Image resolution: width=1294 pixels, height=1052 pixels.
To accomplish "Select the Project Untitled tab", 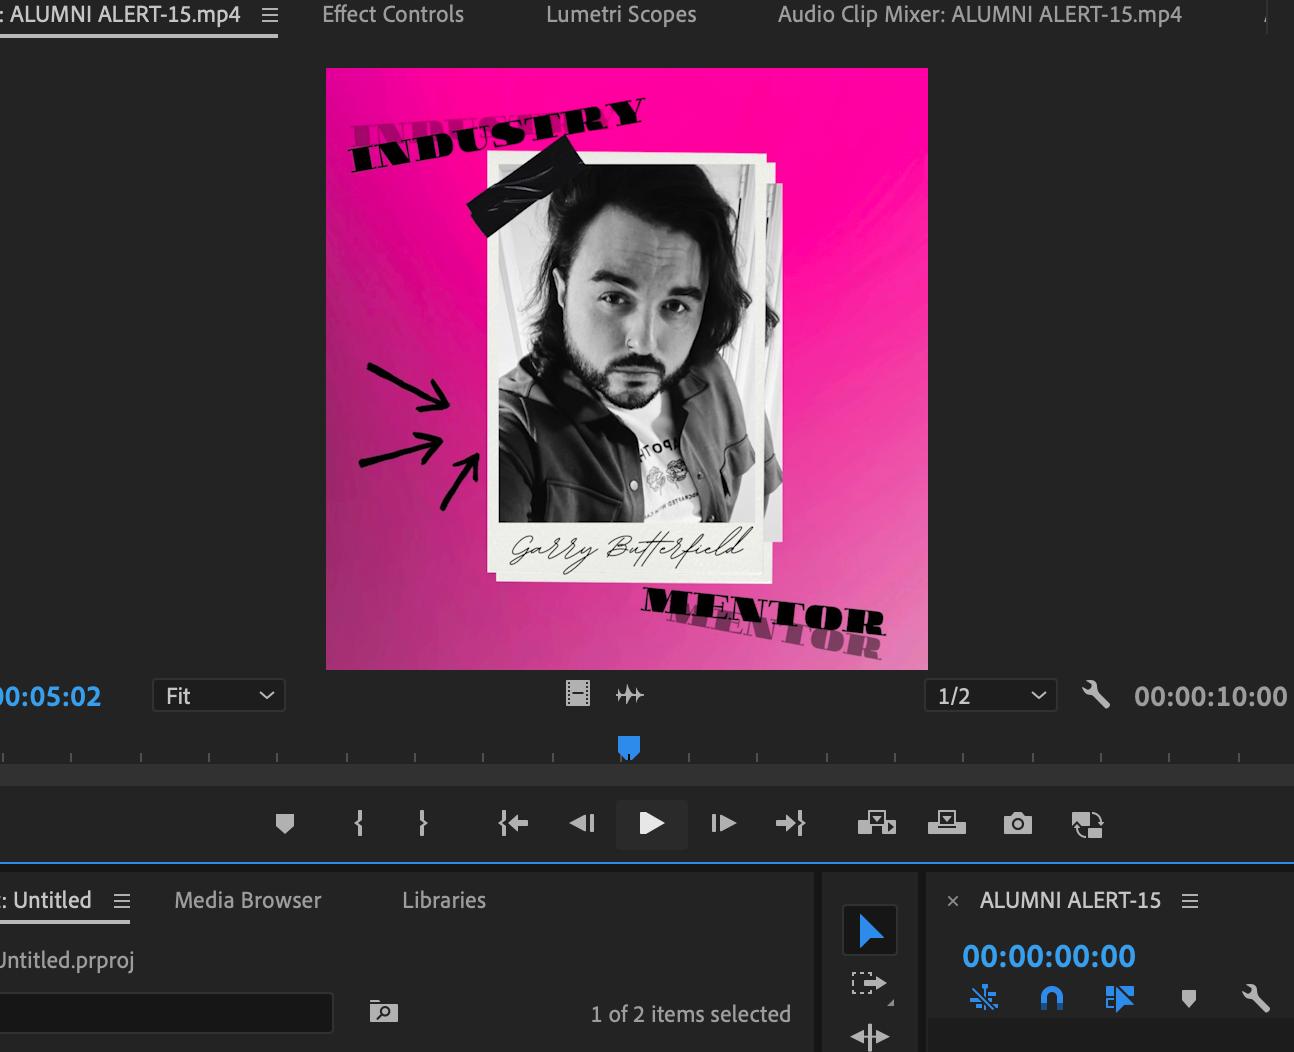I will [47, 900].
